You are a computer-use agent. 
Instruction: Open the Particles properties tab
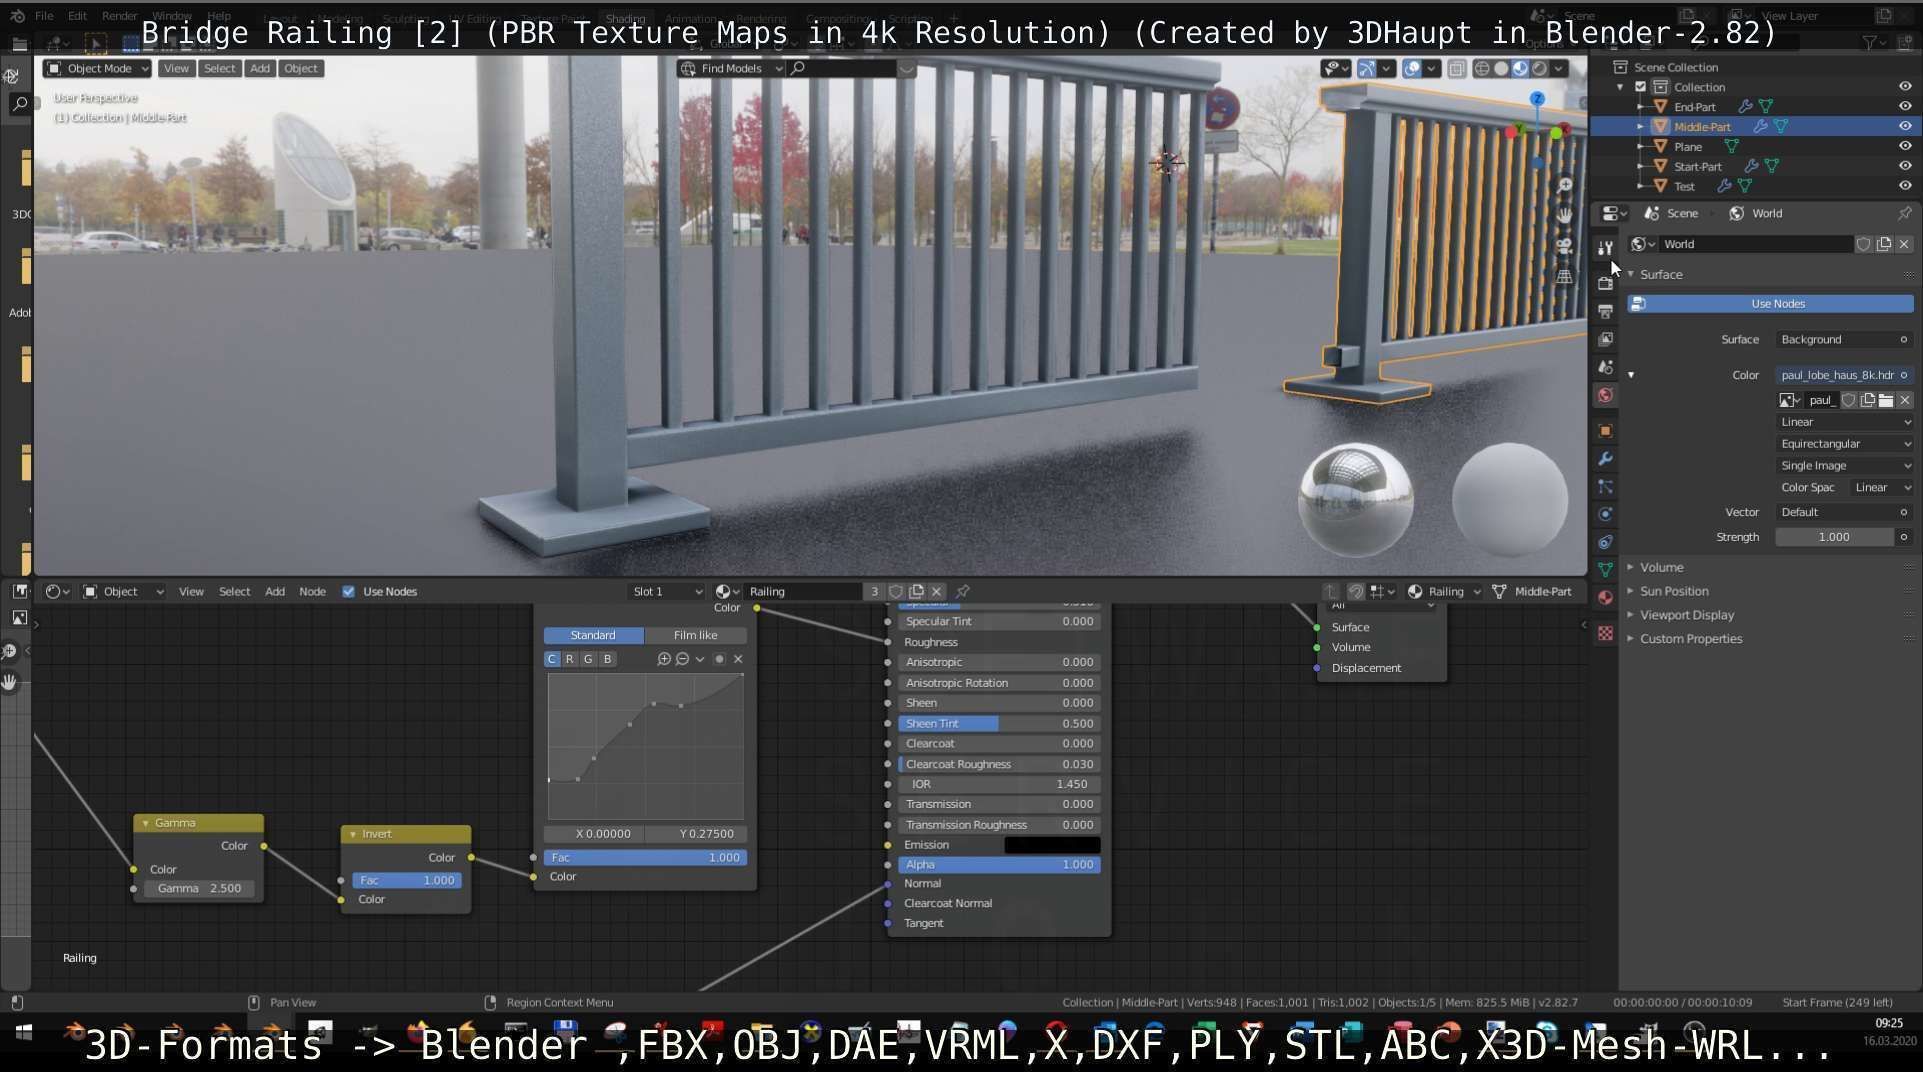tap(1605, 487)
